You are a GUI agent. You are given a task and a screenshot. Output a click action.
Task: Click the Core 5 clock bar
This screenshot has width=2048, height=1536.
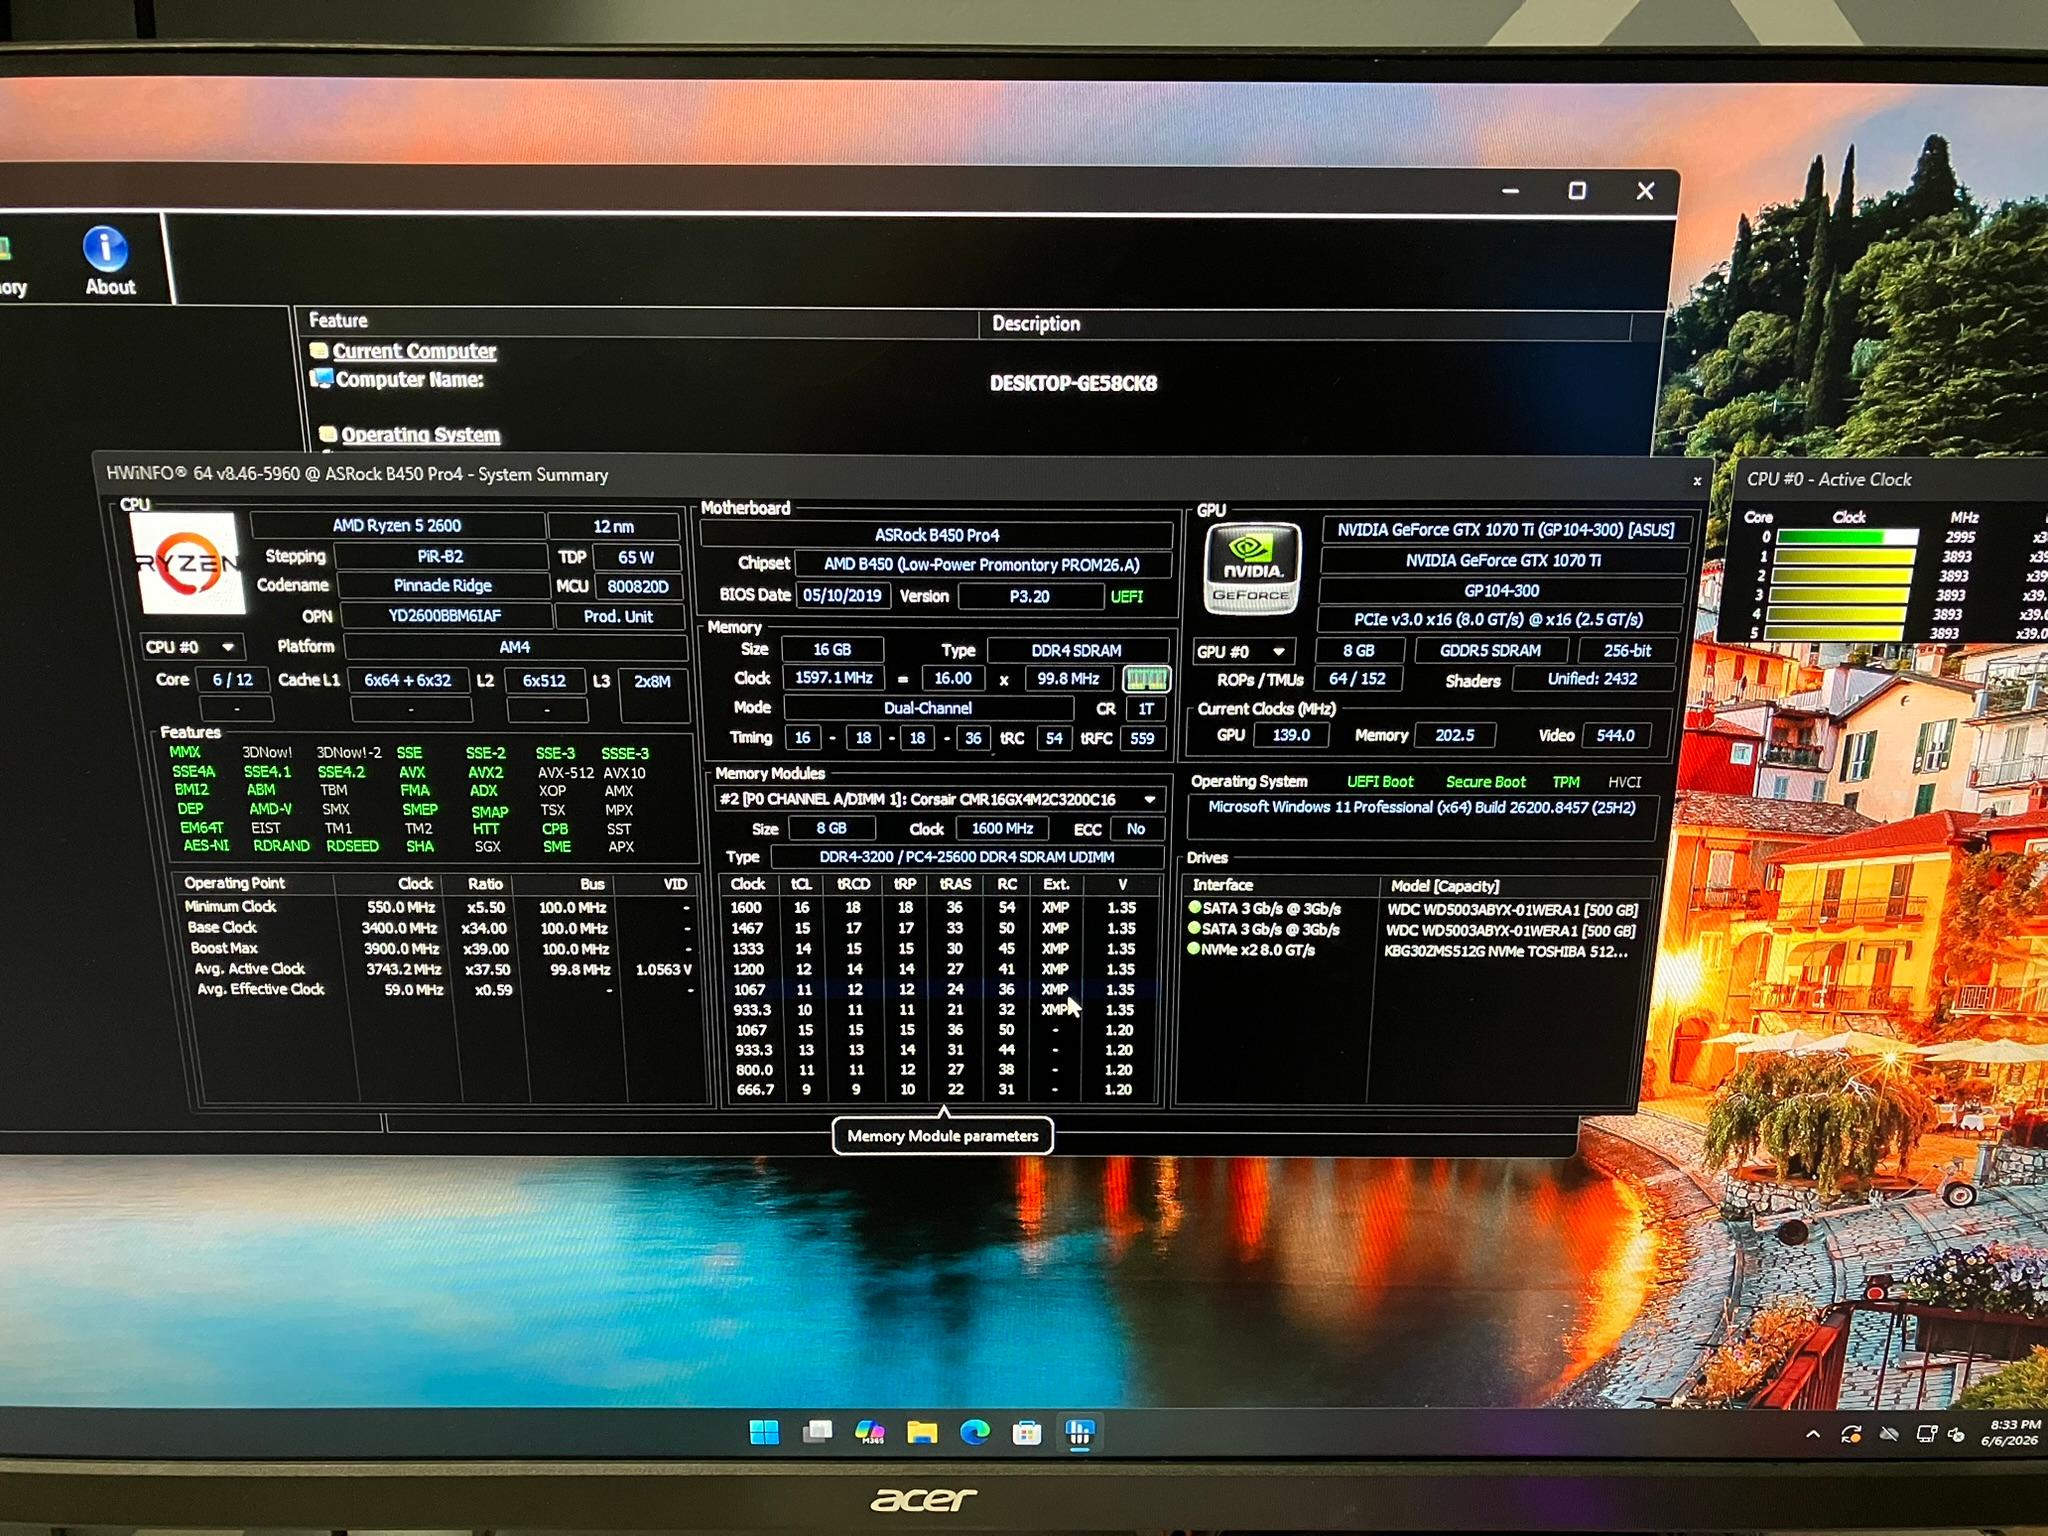point(1836,633)
